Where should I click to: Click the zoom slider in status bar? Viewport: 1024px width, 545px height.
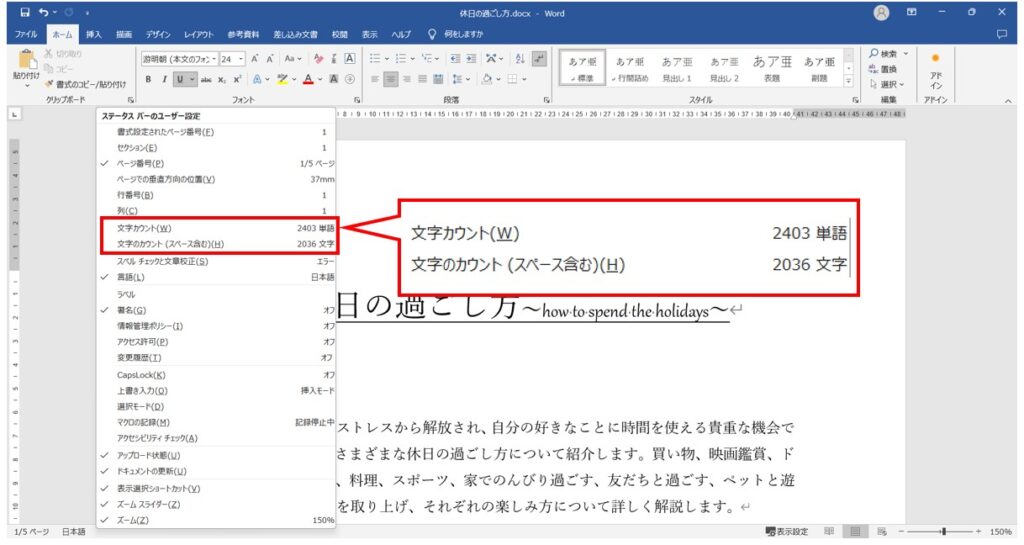[x=942, y=532]
